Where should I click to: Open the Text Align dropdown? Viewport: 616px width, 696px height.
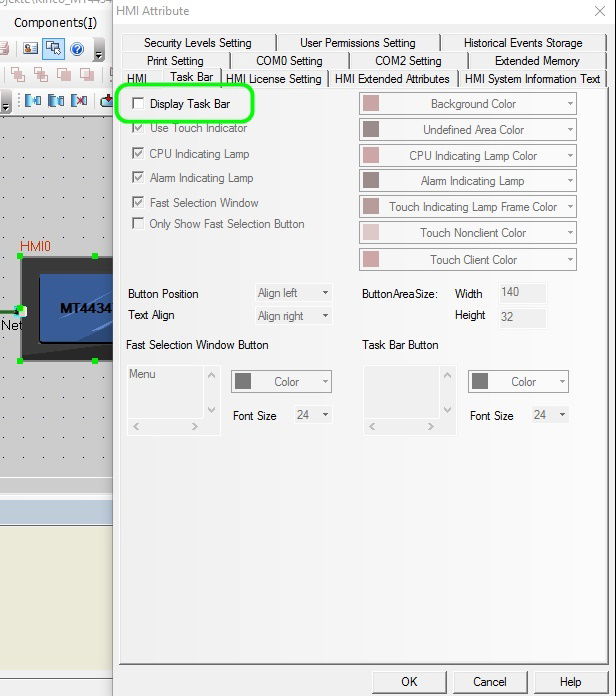click(293, 316)
